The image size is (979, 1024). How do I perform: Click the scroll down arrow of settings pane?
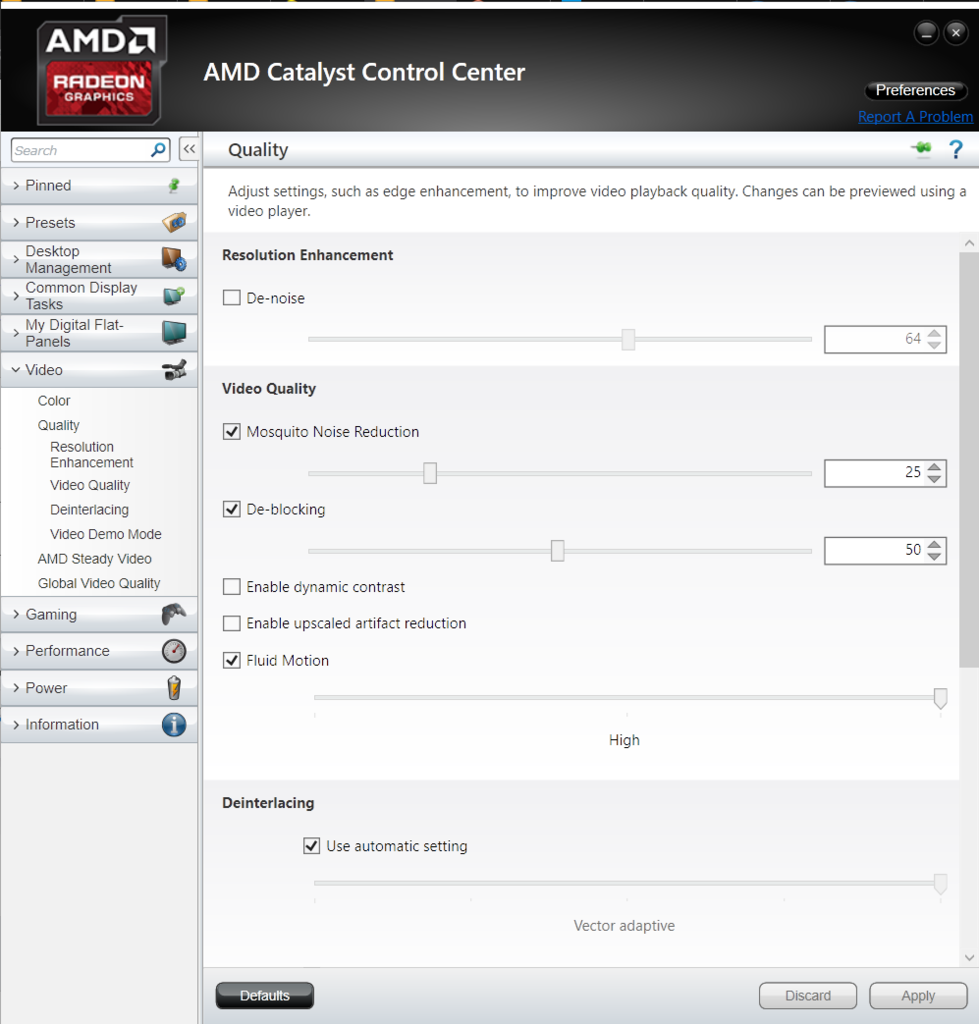[969, 958]
